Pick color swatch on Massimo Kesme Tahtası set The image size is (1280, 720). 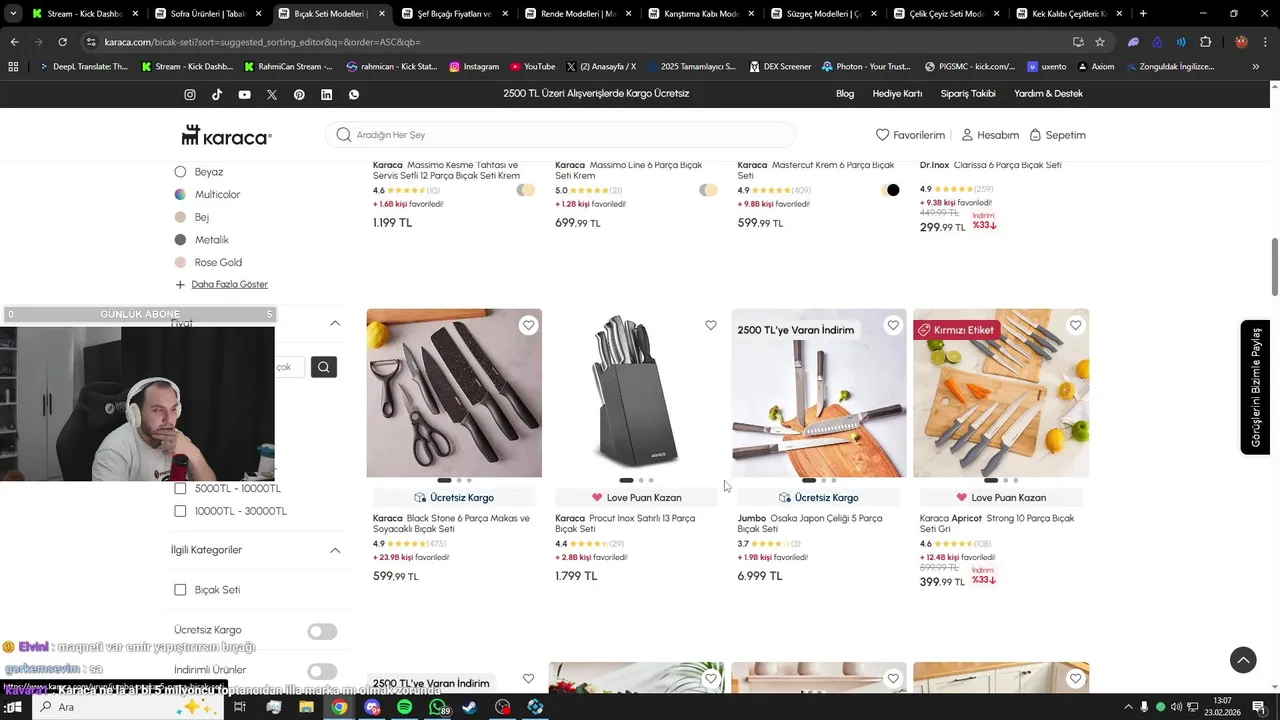[526, 190]
